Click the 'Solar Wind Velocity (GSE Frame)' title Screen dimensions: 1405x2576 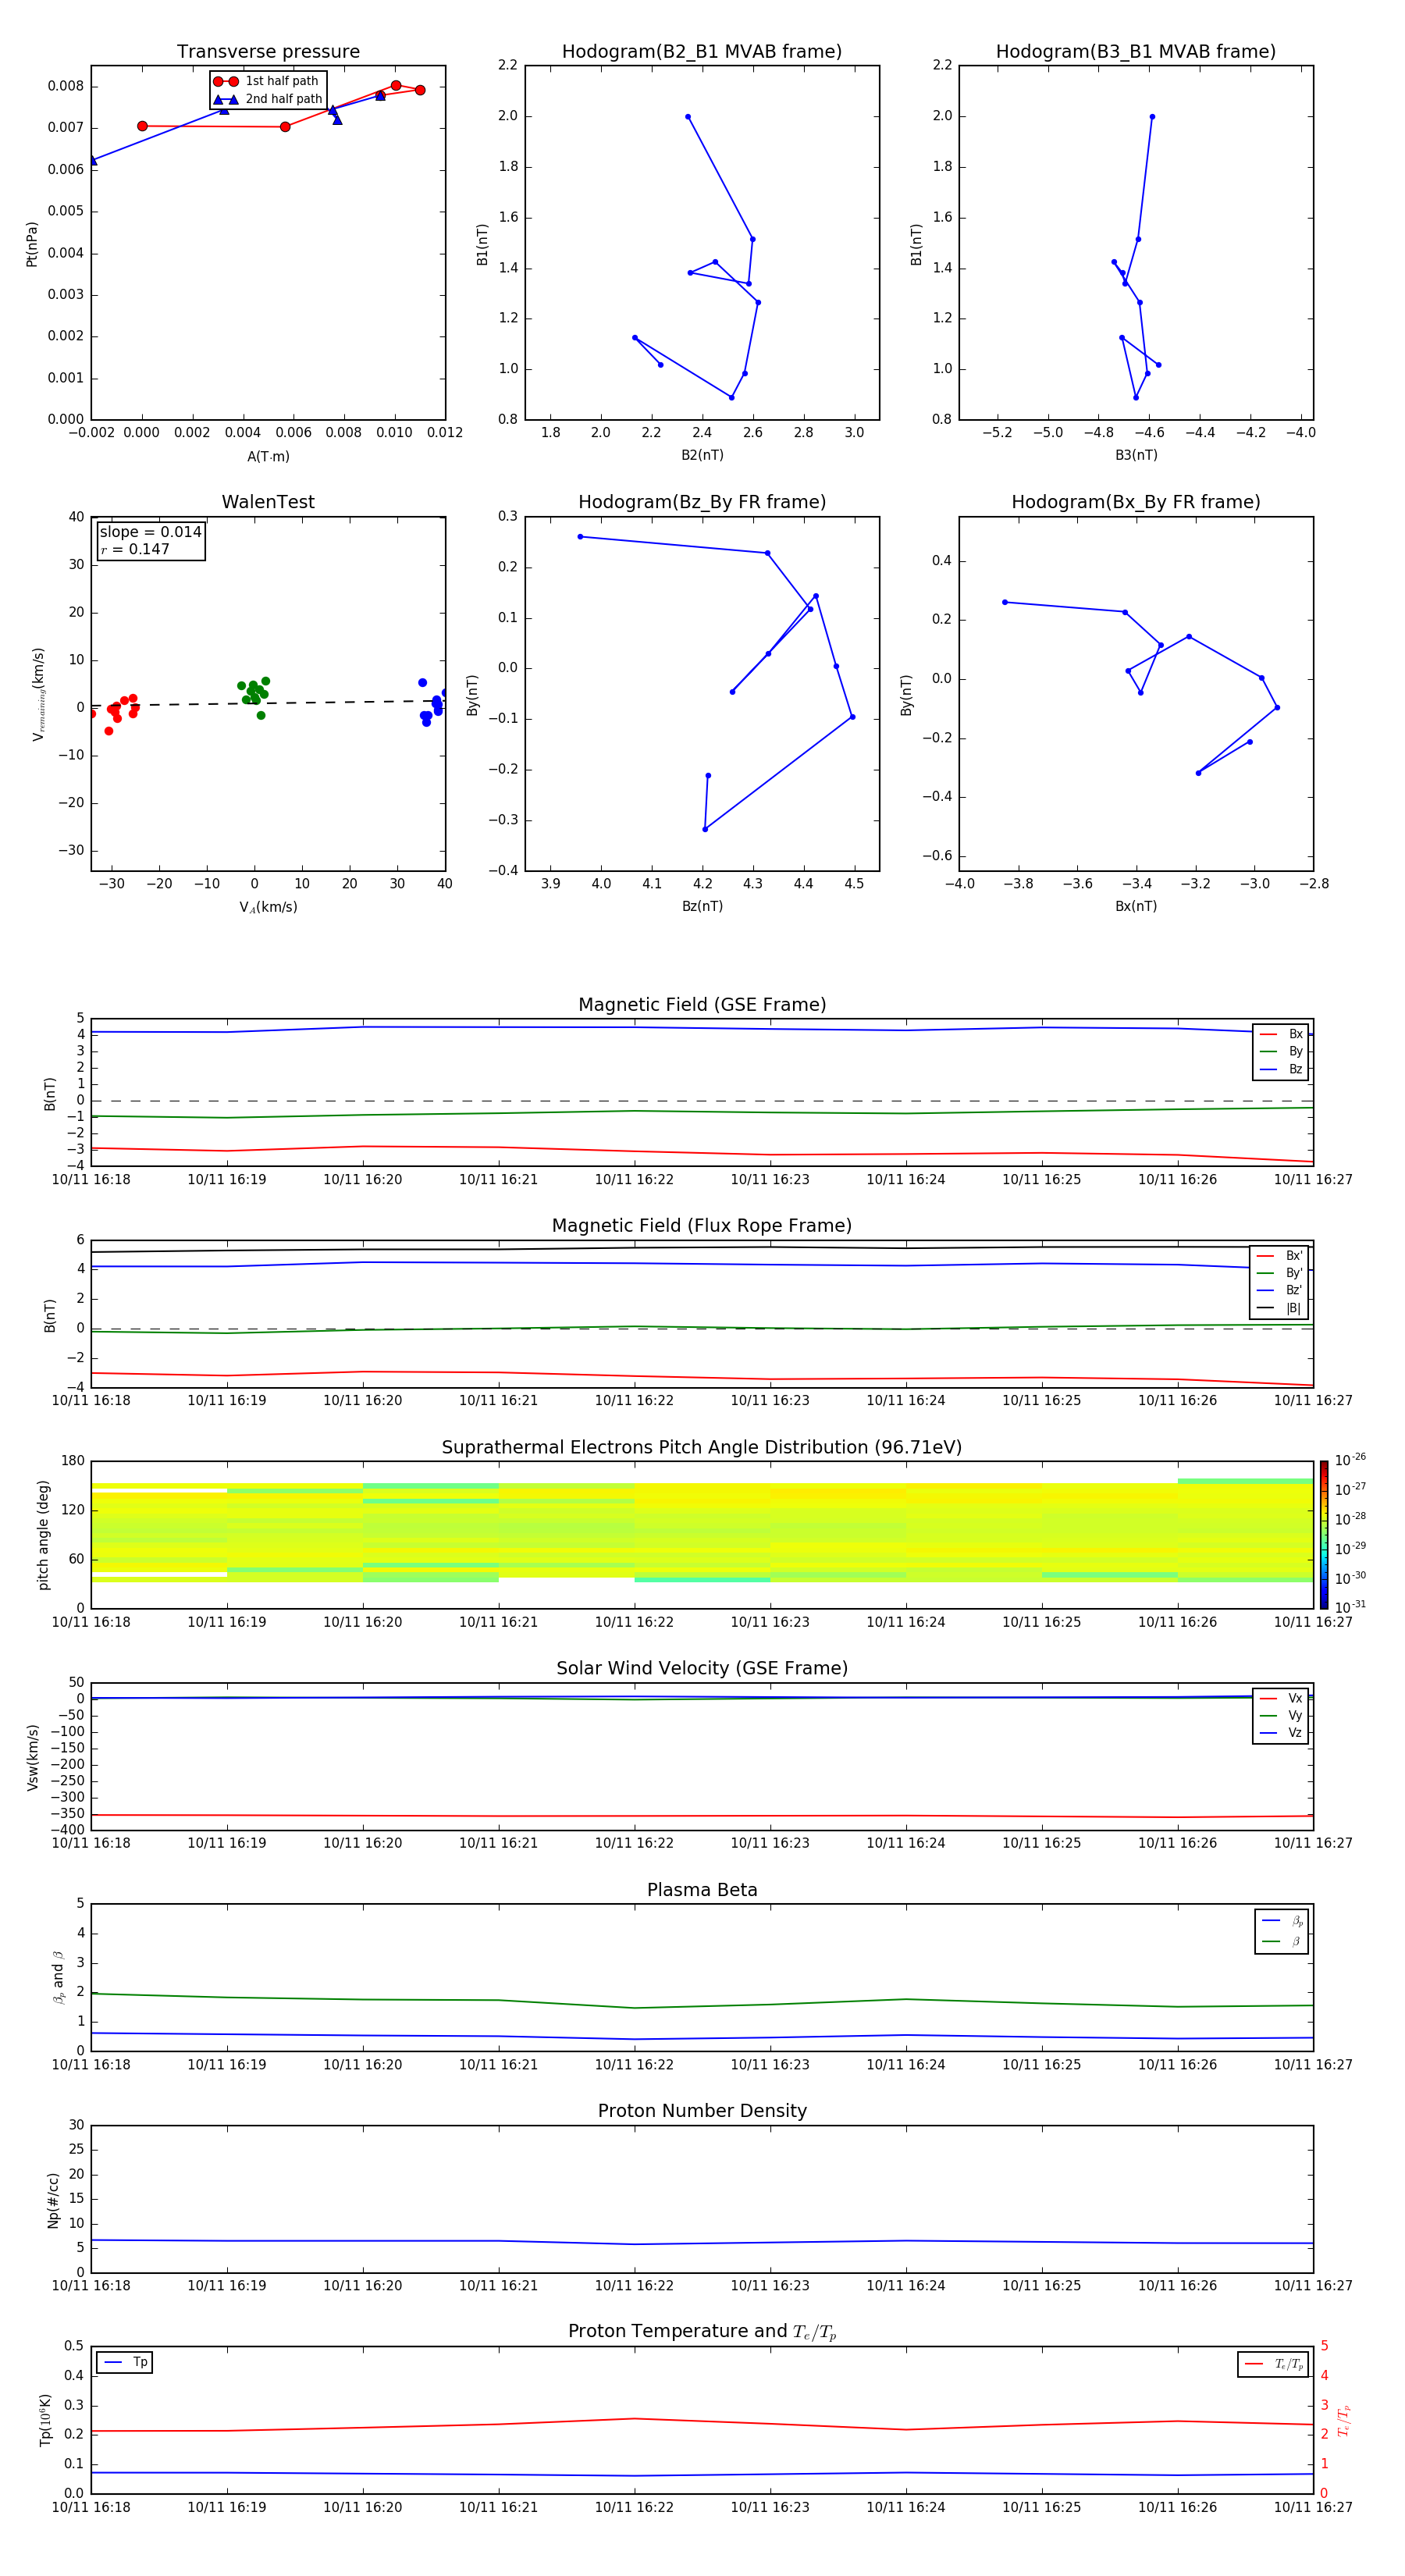point(702,1668)
